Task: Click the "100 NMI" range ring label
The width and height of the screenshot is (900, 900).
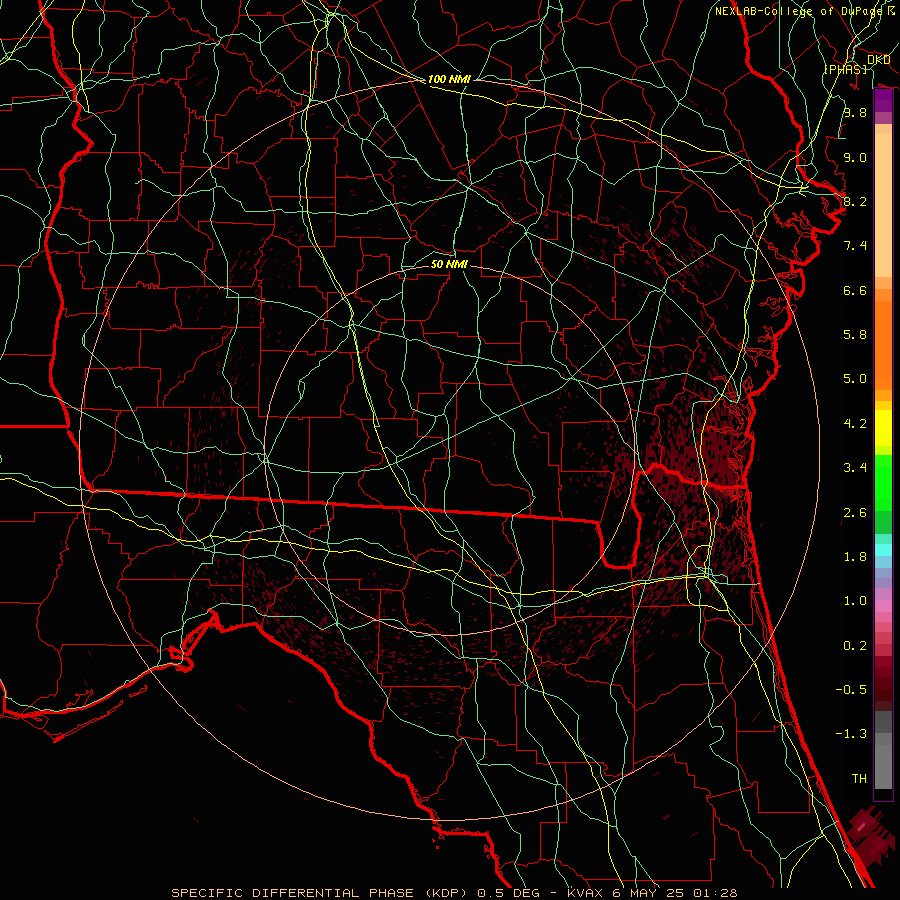Action: point(449,79)
